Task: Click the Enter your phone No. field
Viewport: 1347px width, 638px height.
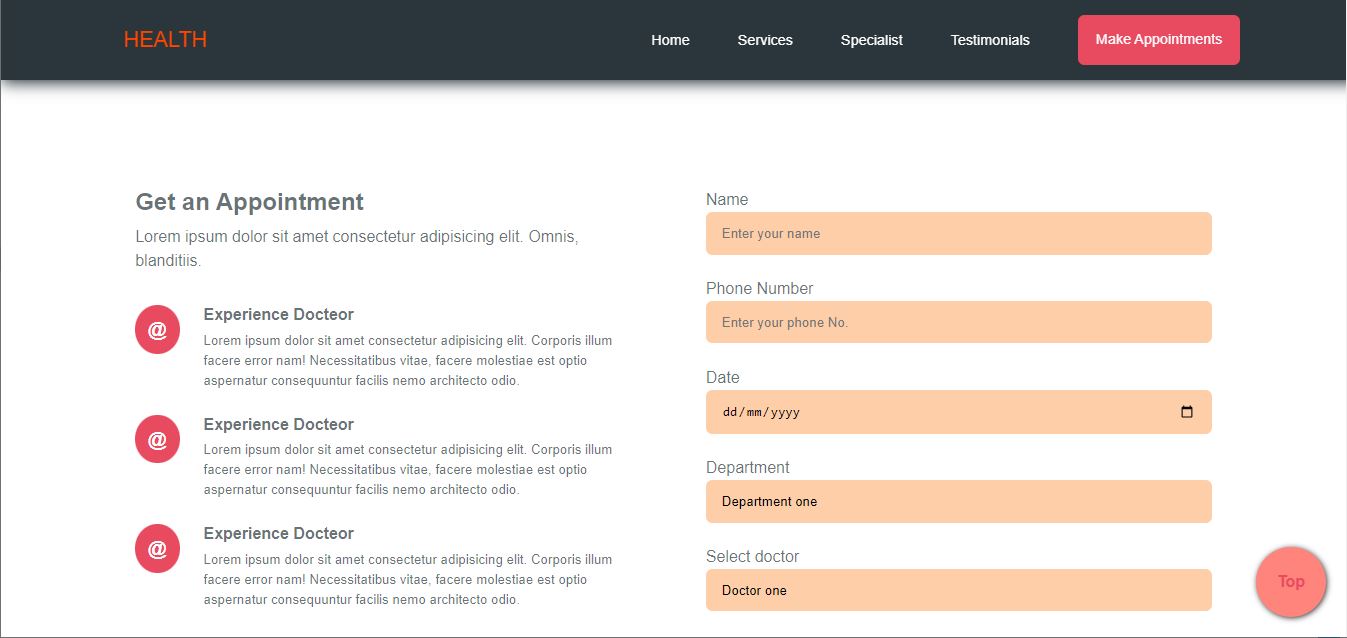Action: pyautogui.click(x=958, y=322)
